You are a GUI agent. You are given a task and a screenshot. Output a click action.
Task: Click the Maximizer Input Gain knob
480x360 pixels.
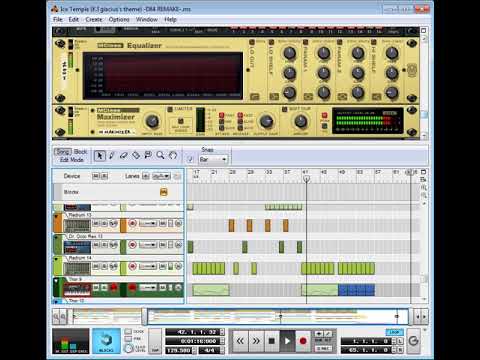pyautogui.click(x=152, y=121)
